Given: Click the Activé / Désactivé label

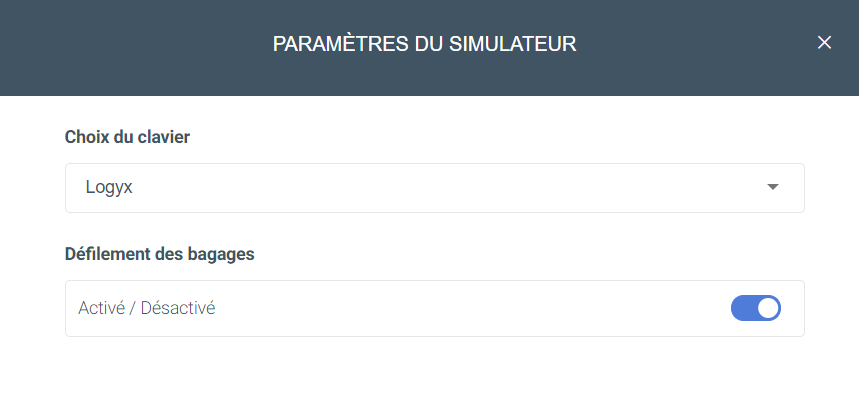Looking at the screenshot, I should click(146, 308).
